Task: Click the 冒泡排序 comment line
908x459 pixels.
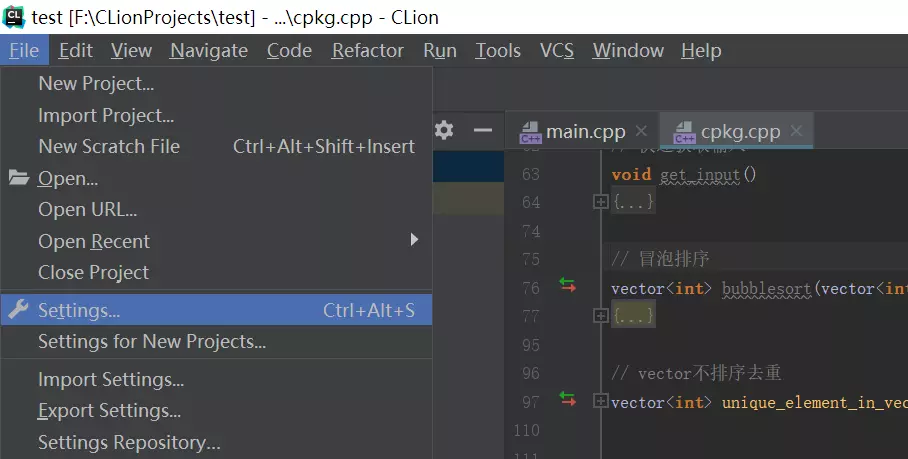Action: (660, 259)
